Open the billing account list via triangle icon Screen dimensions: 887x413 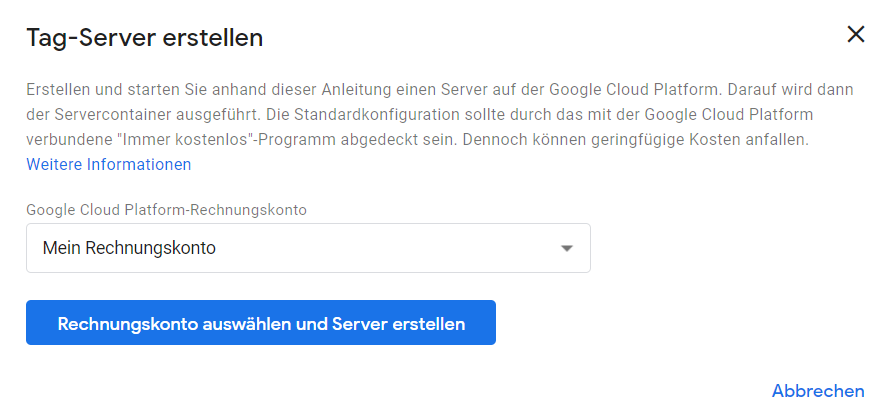[567, 248]
